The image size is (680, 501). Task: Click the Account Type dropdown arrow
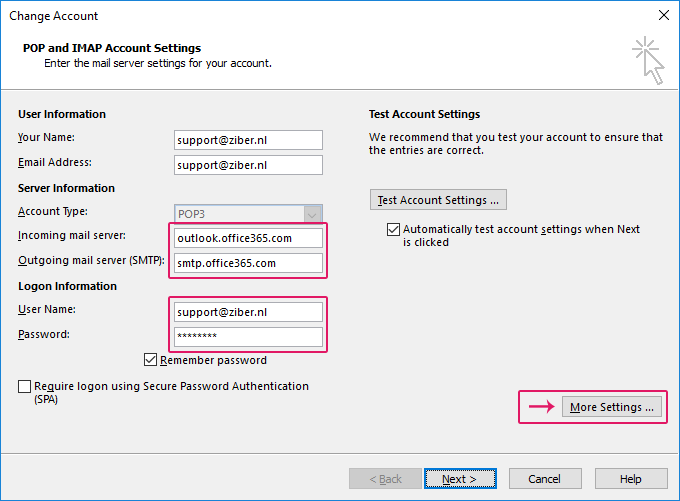click(312, 214)
